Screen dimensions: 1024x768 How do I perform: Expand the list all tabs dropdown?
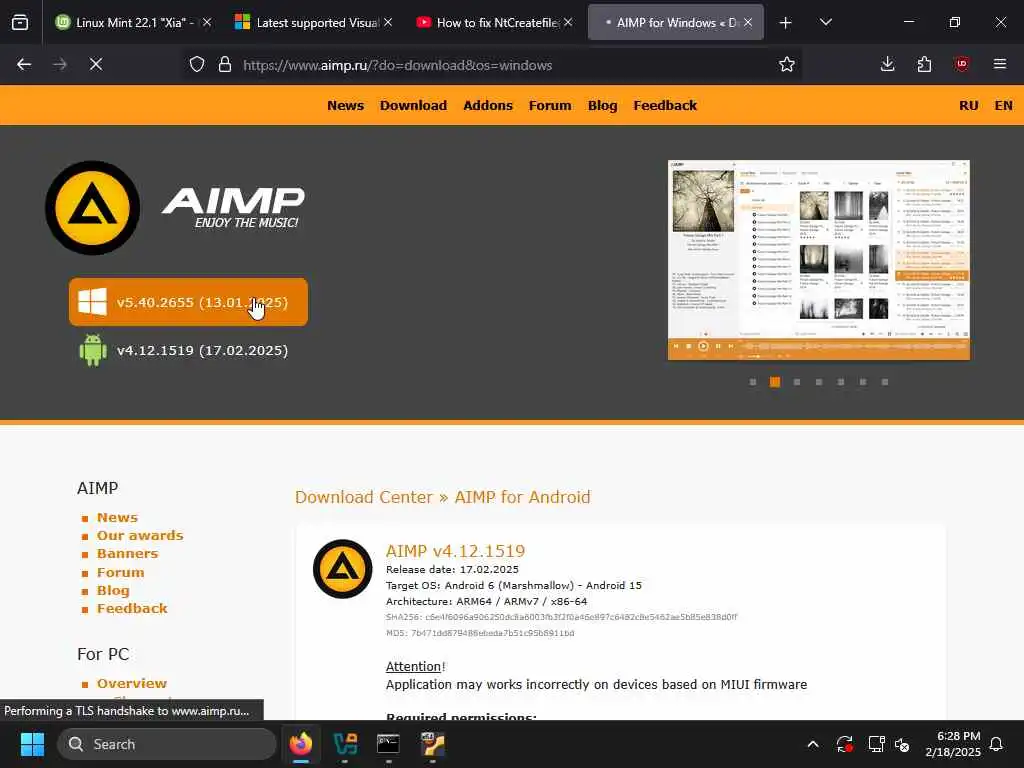click(x=825, y=22)
